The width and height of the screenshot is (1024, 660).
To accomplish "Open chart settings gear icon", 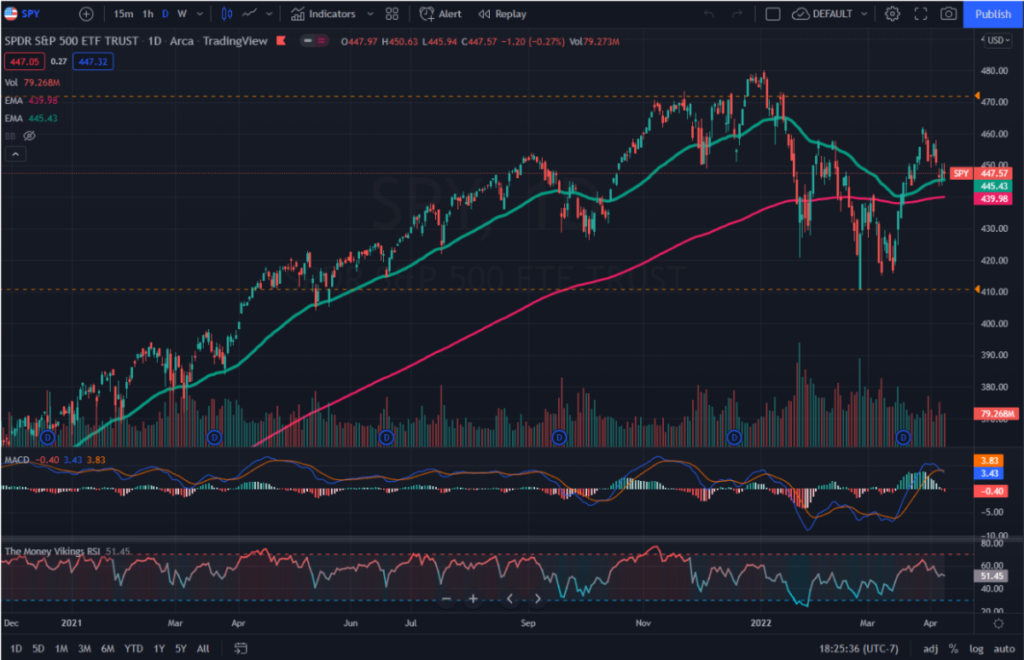I will [893, 14].
